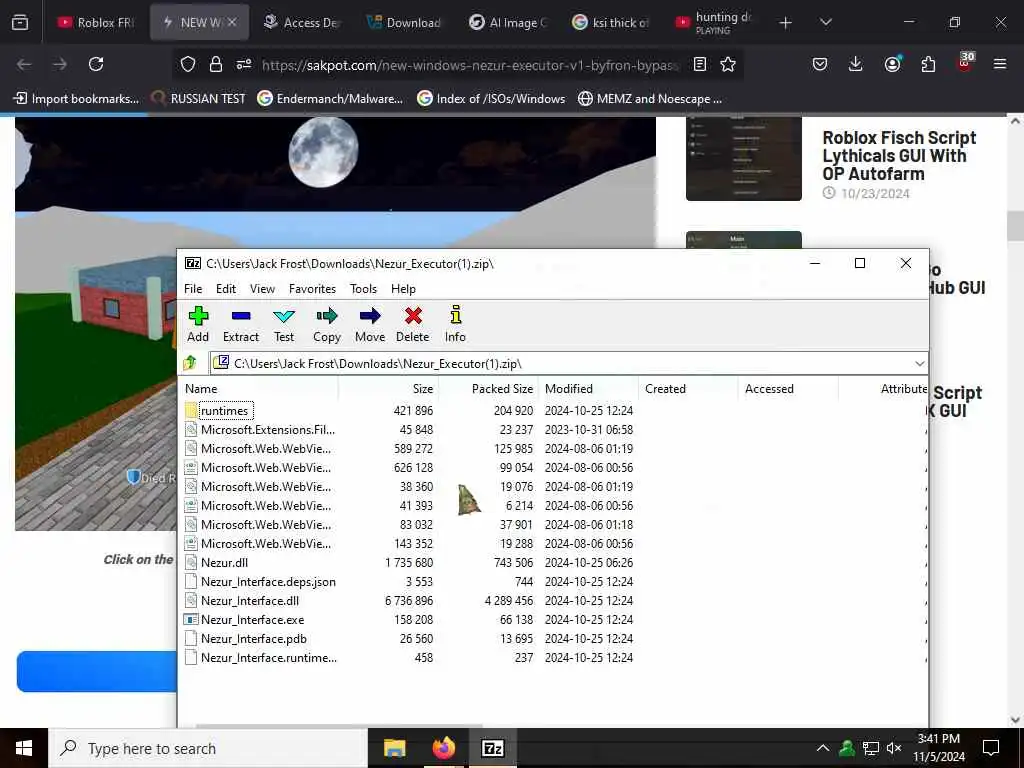Toggle reader view icon in address bar
This screenshot has width=1024, height=768.
699,64
